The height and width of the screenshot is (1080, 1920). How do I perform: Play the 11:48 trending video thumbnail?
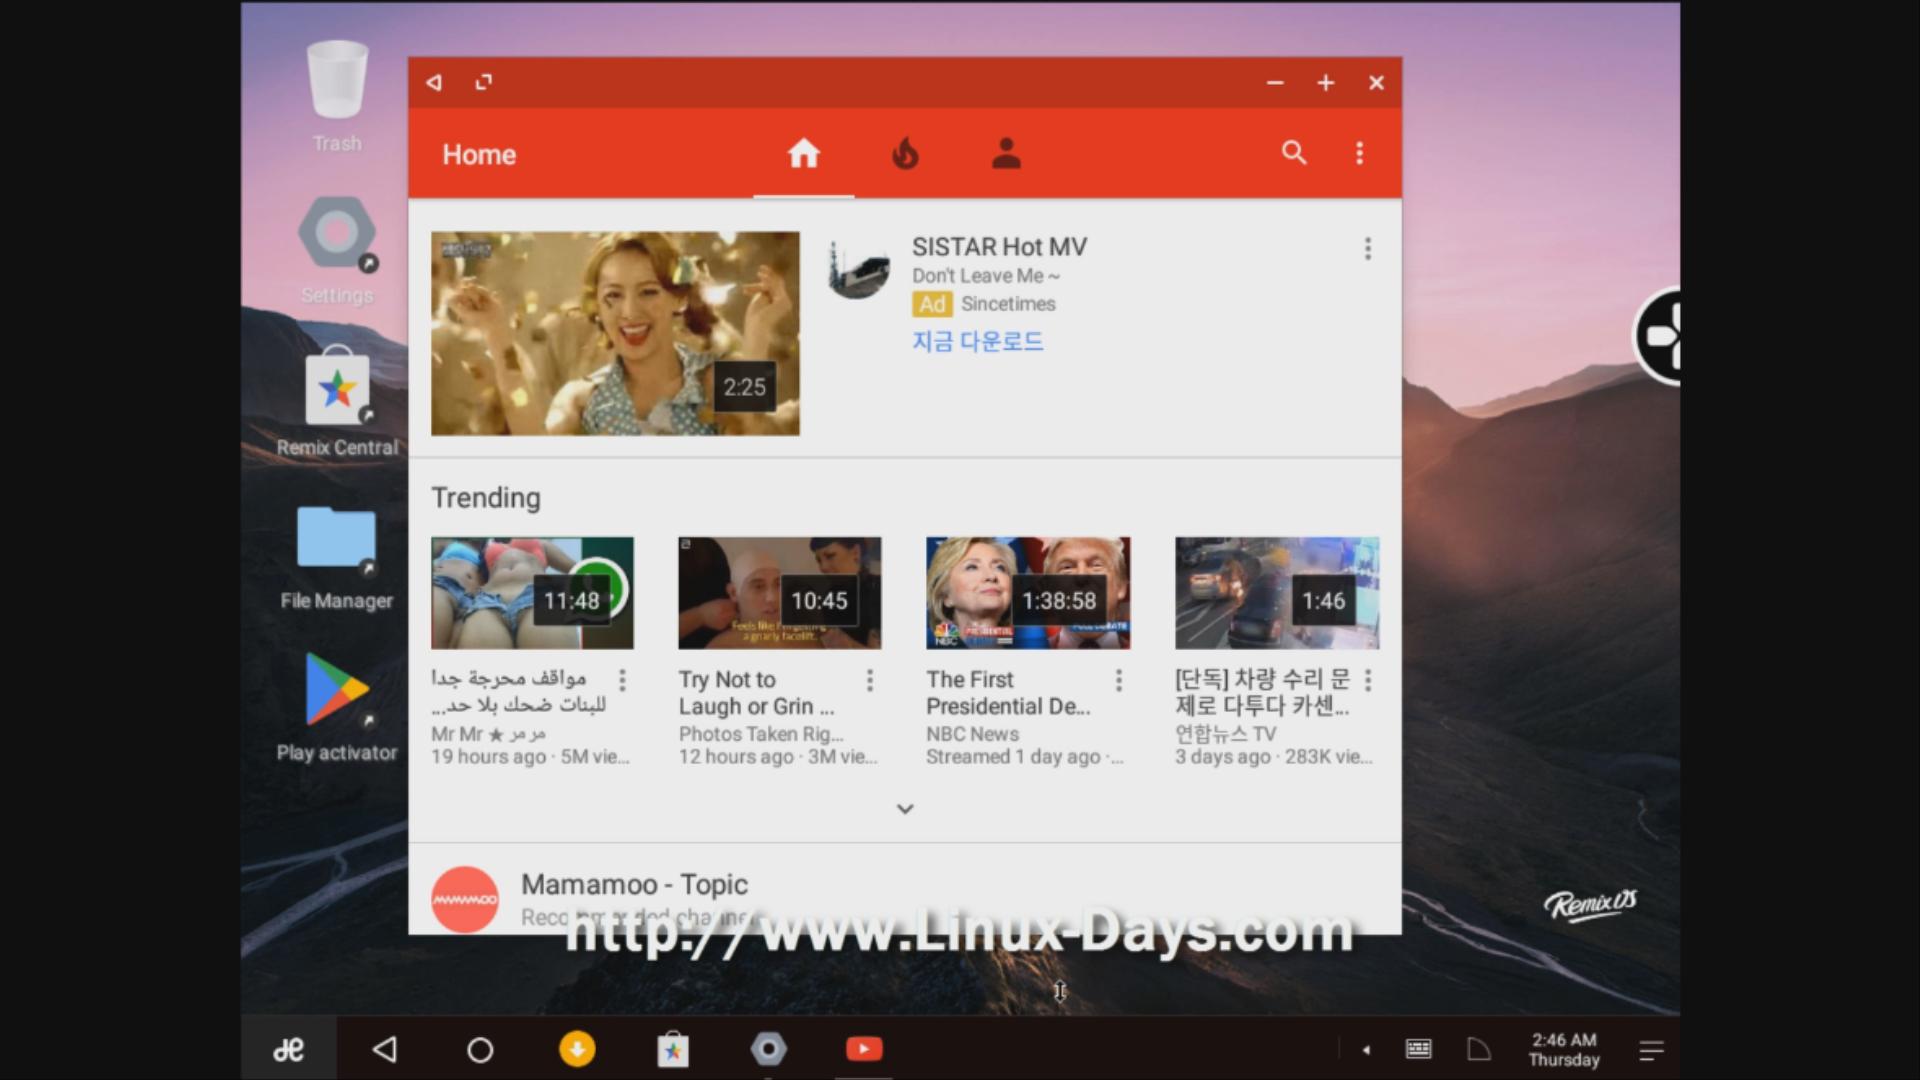coord(532,593)
